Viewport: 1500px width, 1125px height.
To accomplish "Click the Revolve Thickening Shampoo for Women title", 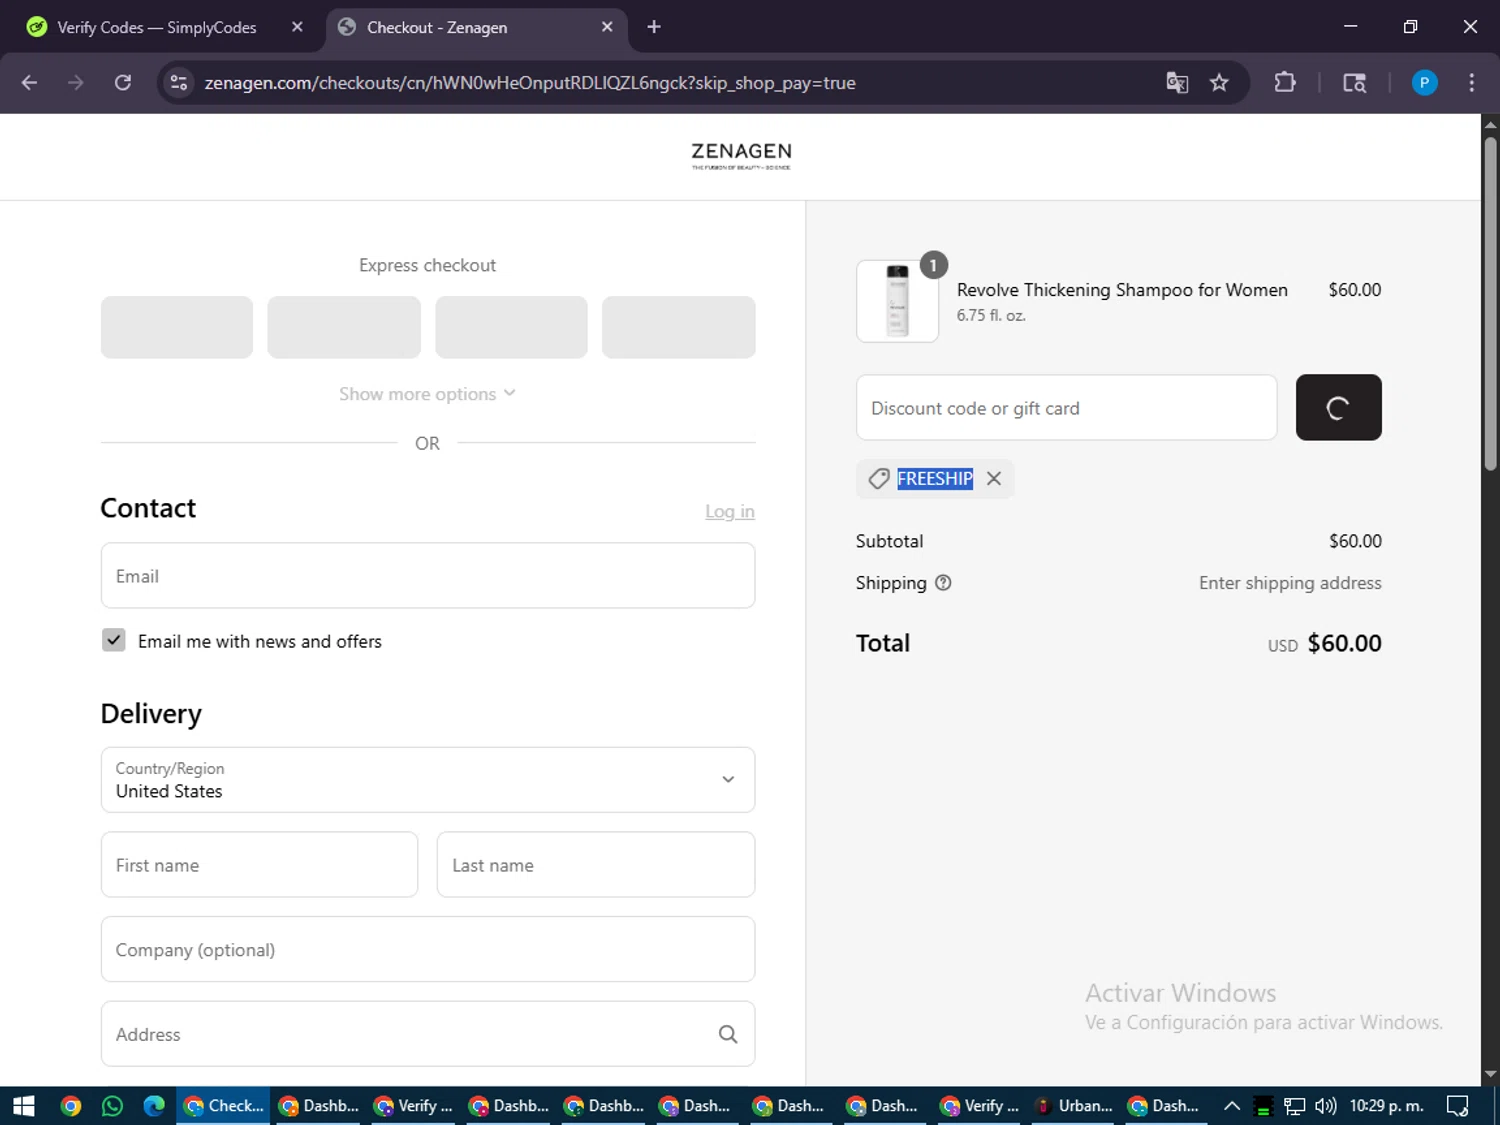I will [x=1122, y=290].
